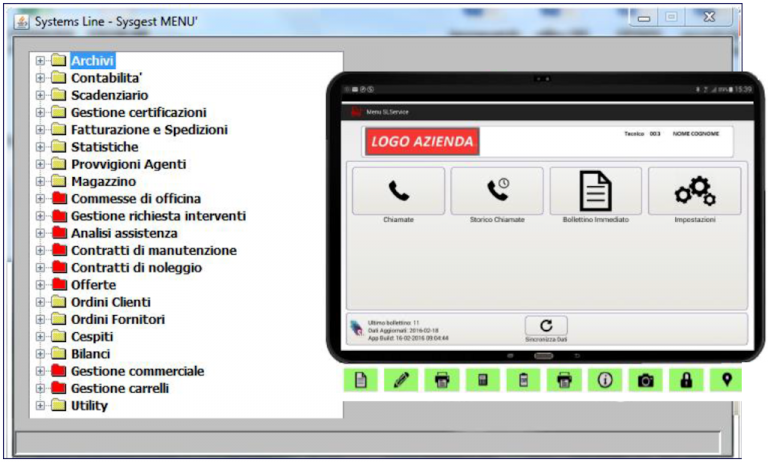The image size is (768, 462).
Task: Minimize the Sysgest MENU' window
Action: [644, 18]
